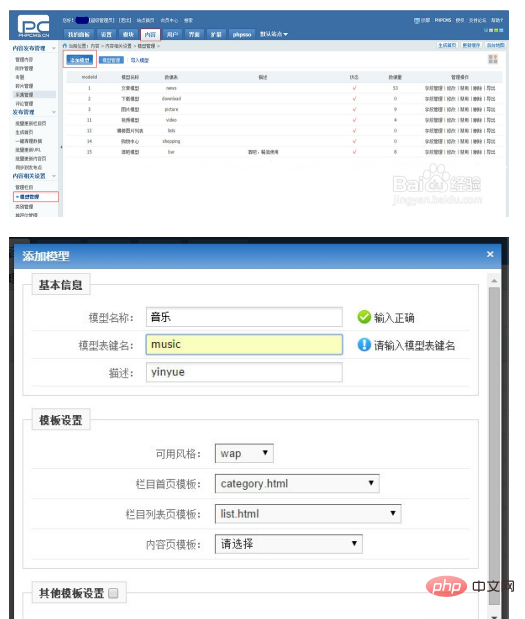
Task: Open 专题 in the sidebar
Action: click(20, 77)
